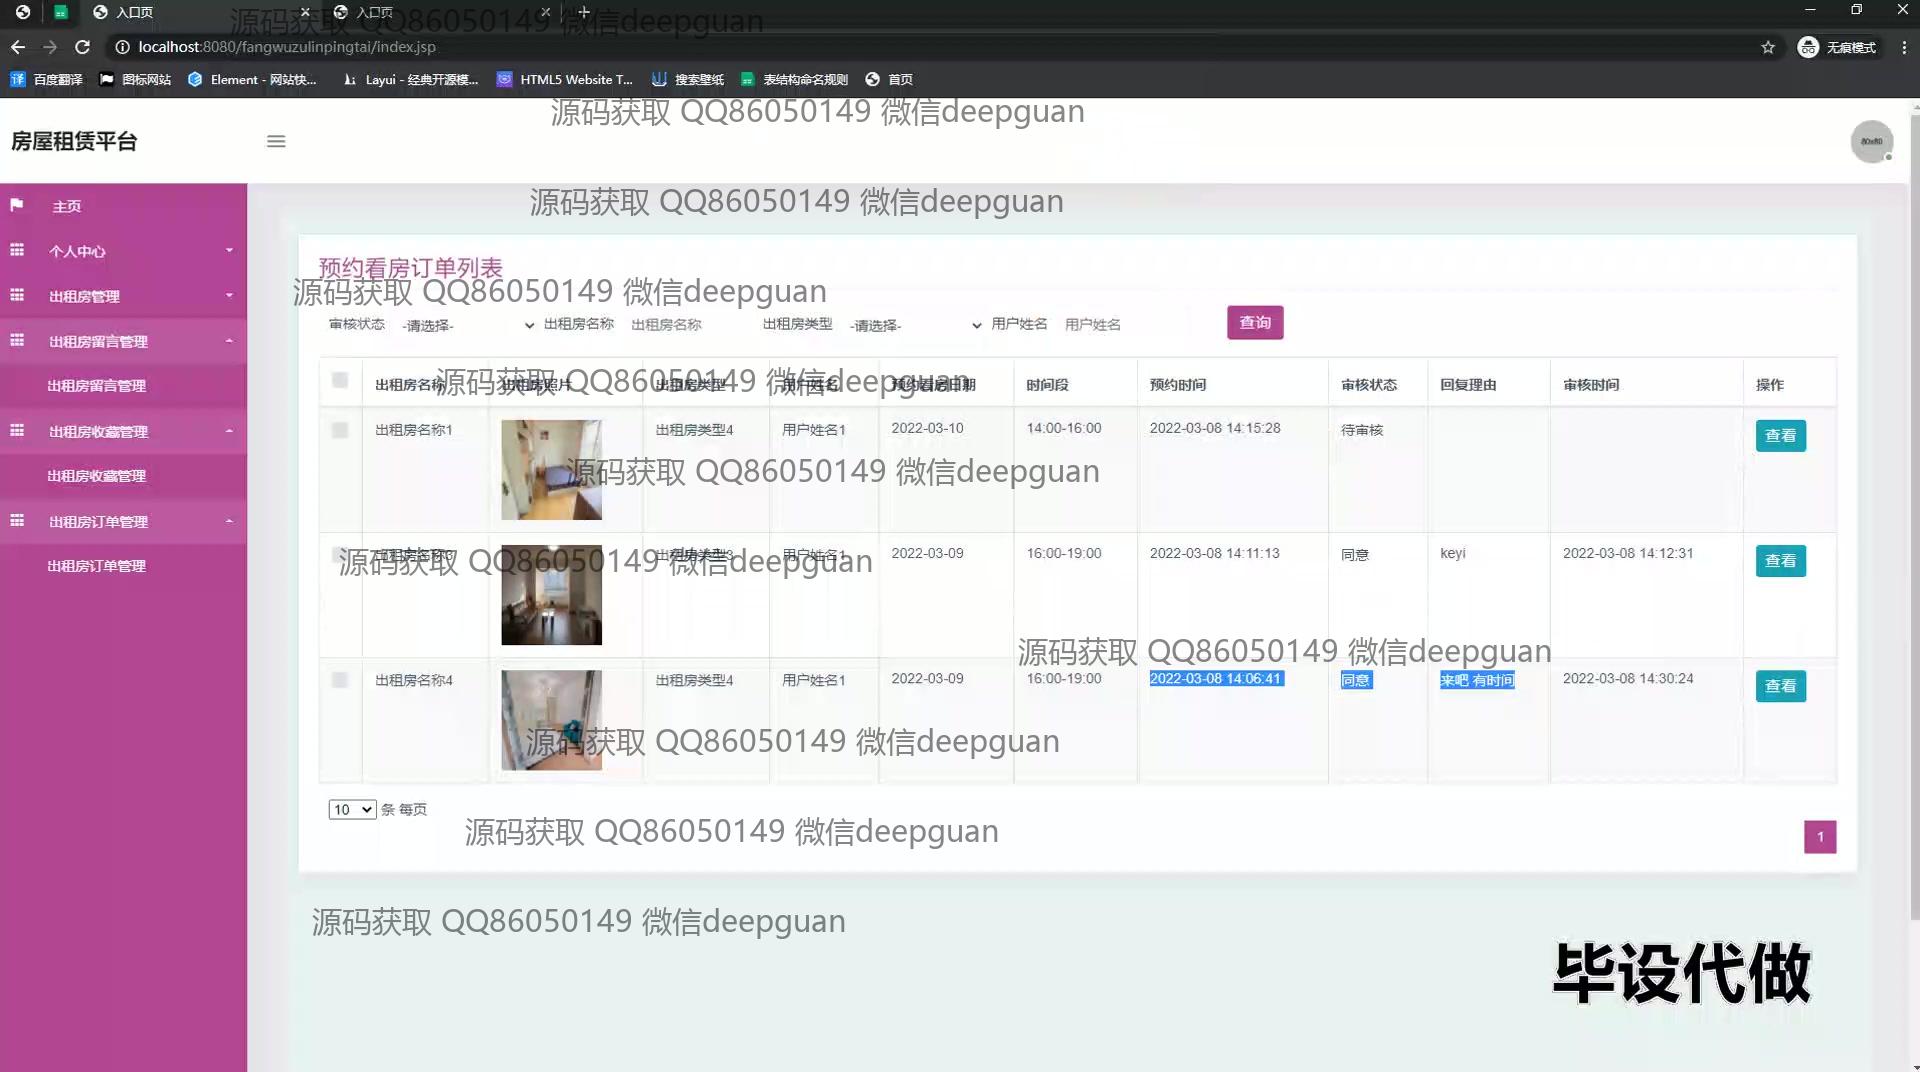Change the rows-per-page dropdown showing 10
Viewport: 1920px width, 1072px height.
point(352,809)
